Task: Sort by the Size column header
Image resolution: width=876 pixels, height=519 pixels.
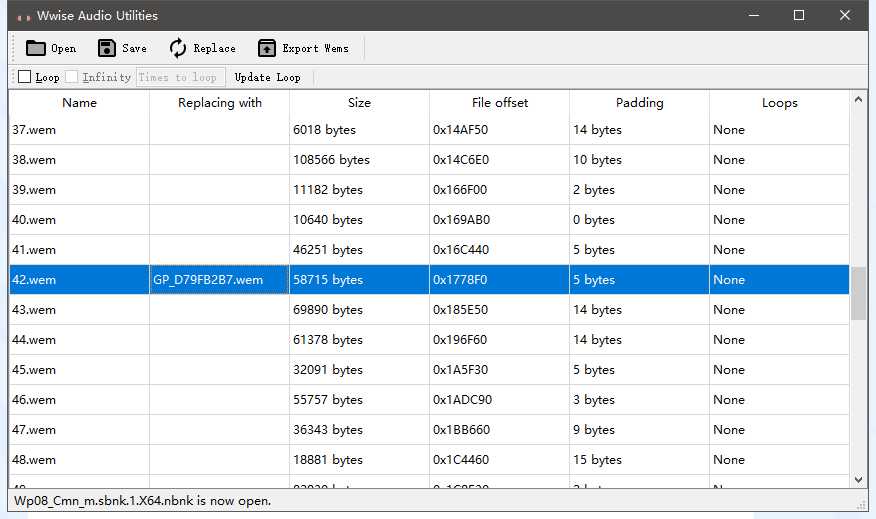Action: tap(359, 103)
